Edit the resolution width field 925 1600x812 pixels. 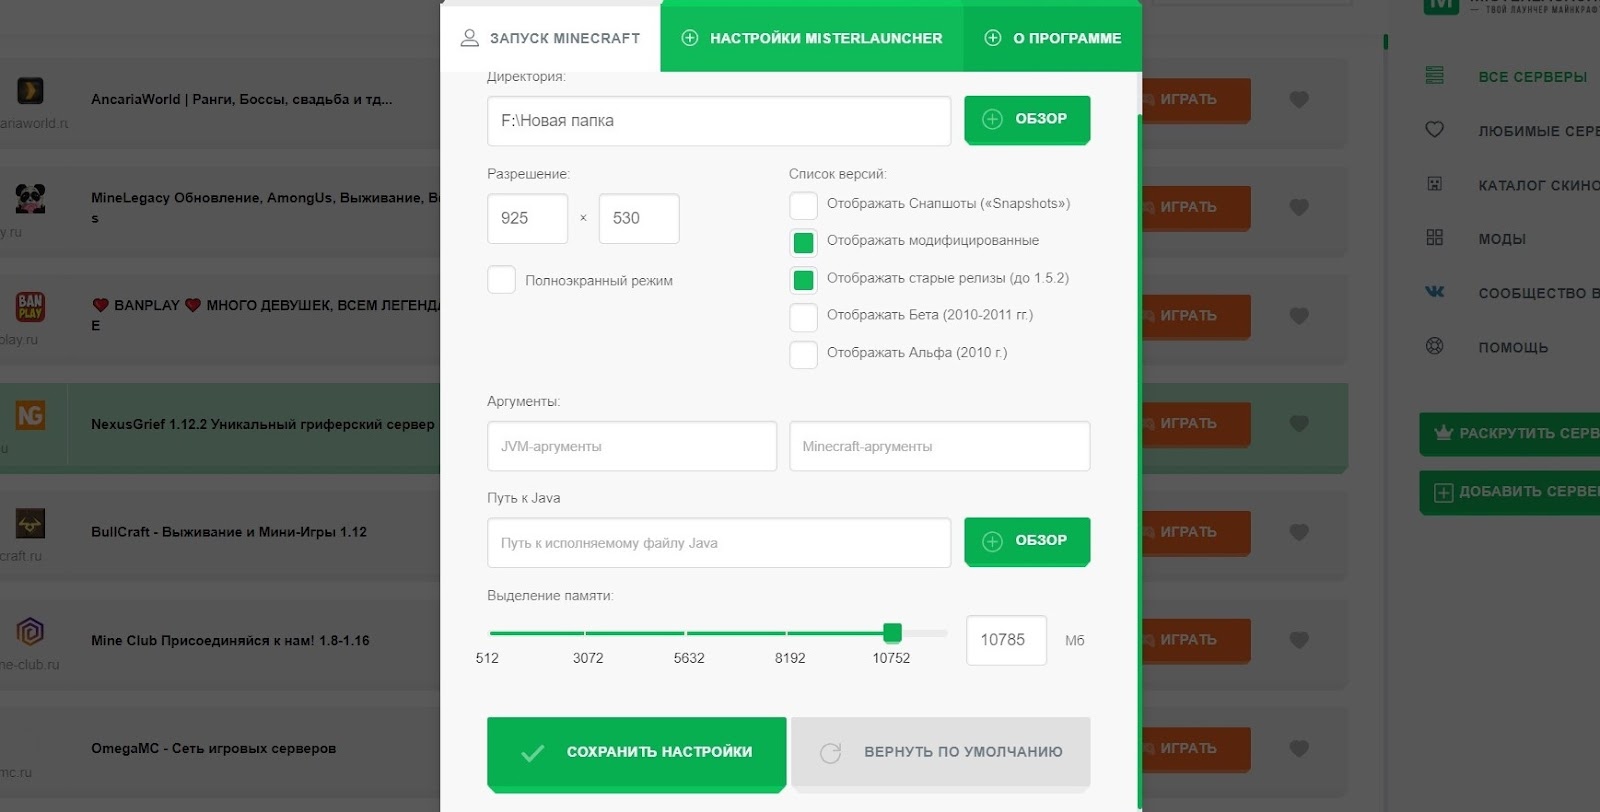(528, 218)
